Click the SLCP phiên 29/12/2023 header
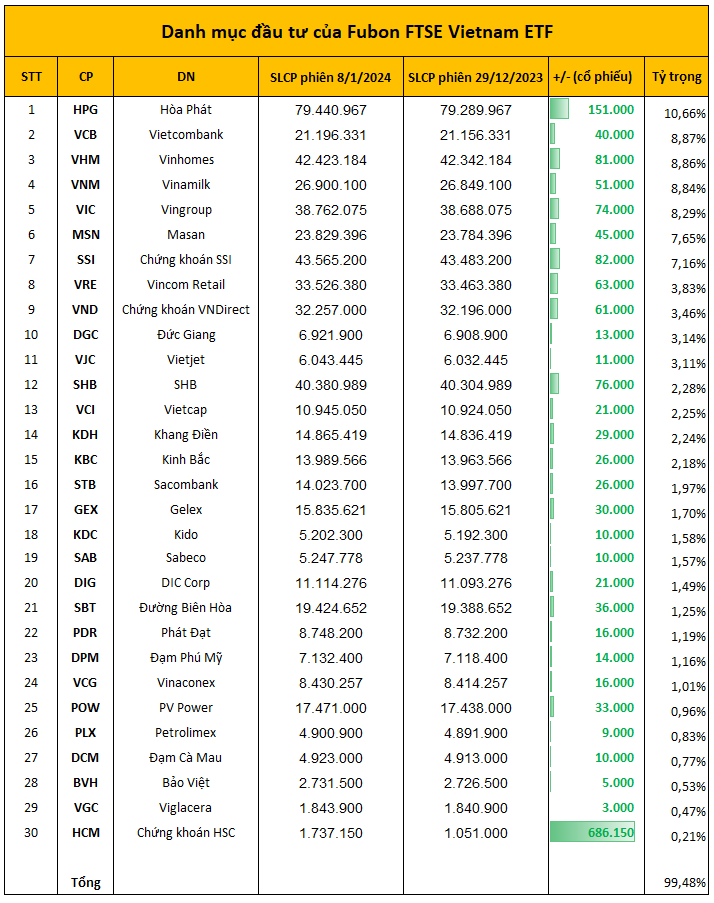 point(474,77)
